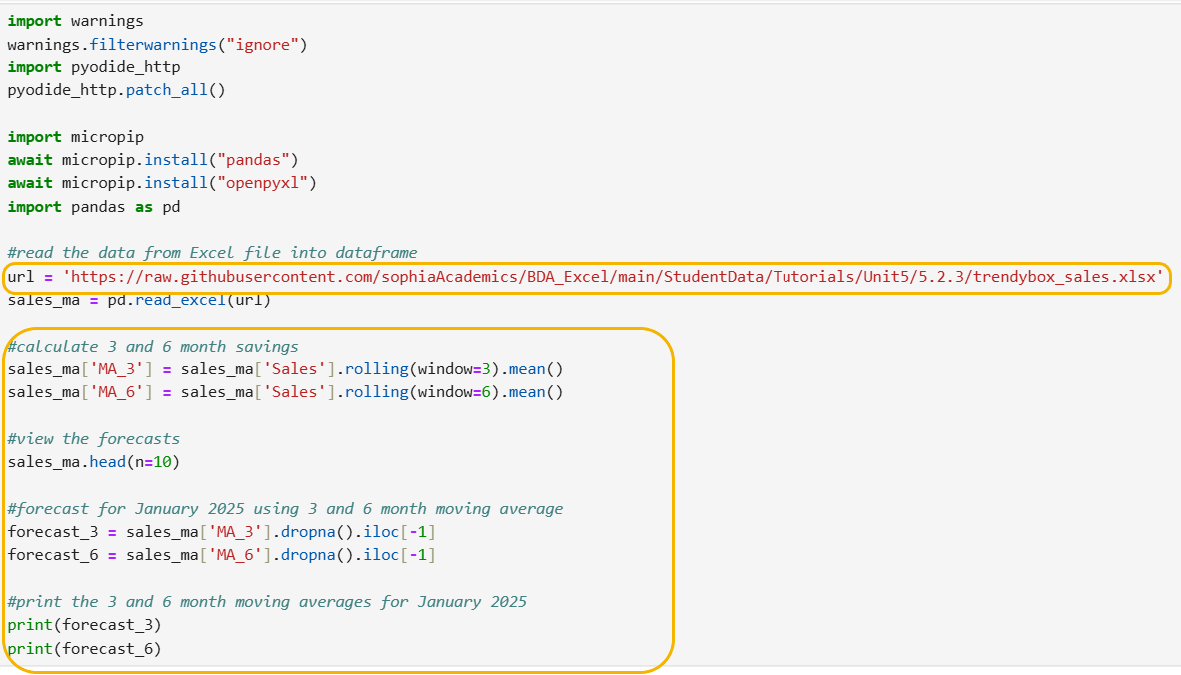Click the forecast_6 assignment line
Screen dimensions: 1181x675
tap(221, 555)
